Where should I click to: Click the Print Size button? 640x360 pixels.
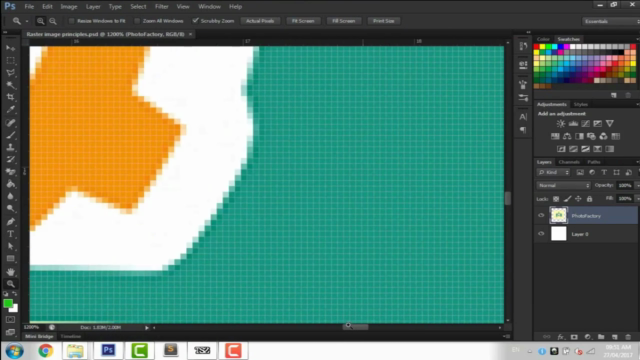384,21
